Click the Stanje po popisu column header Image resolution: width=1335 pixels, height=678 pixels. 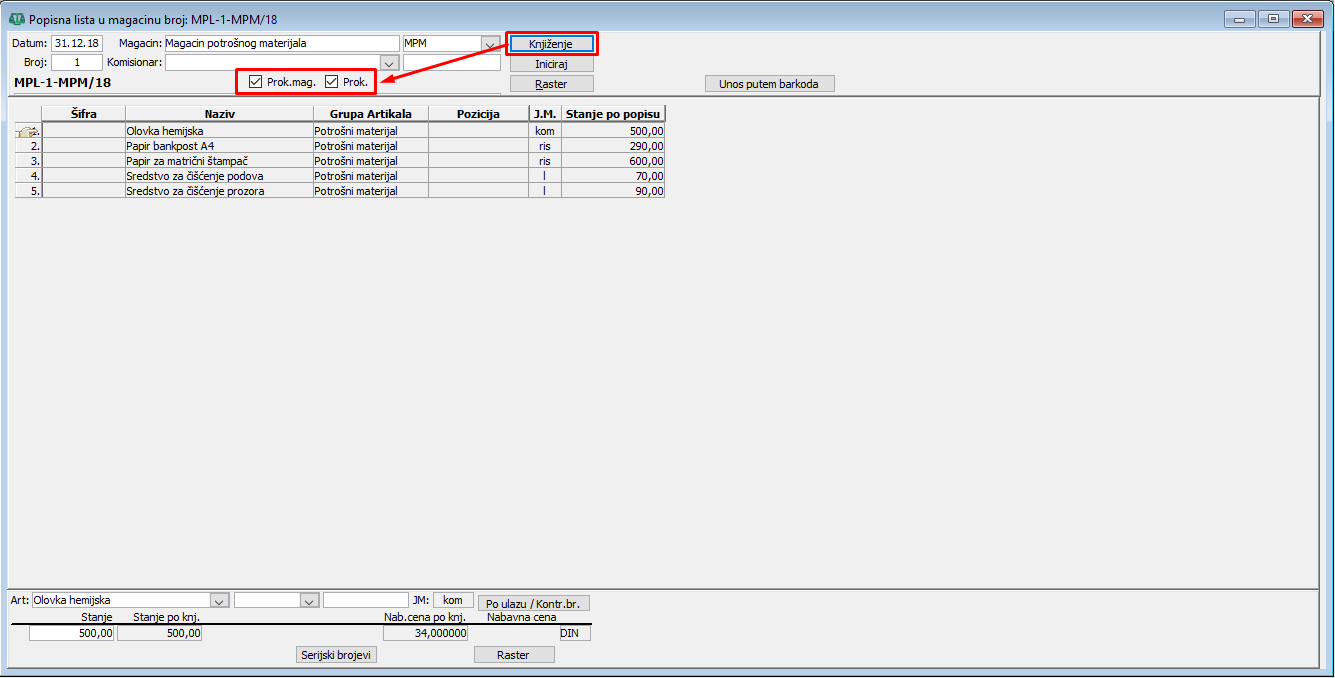[613, 114]
